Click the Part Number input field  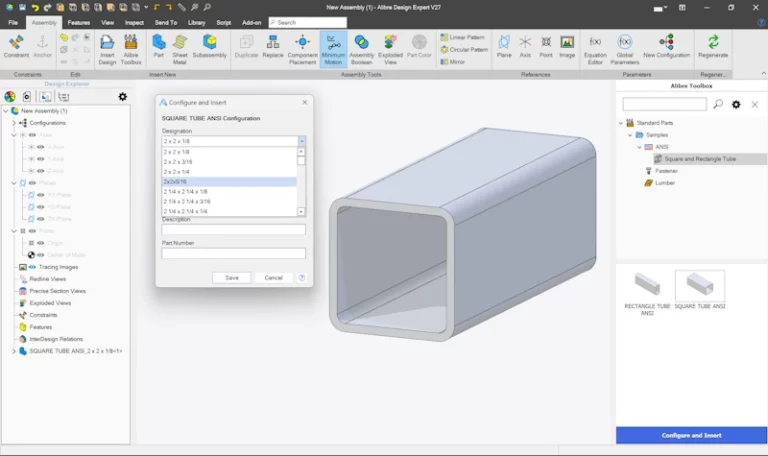[234, 253]
